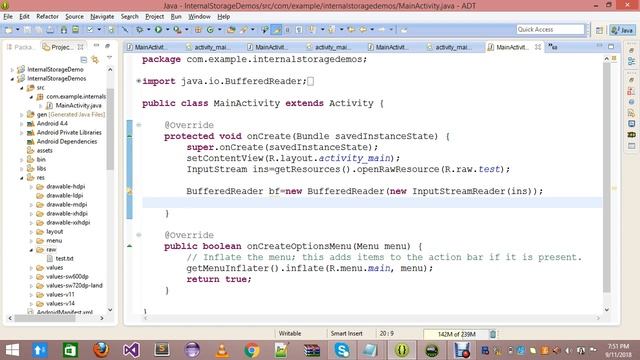Screen dimensions: 640x360
Task: Open the Android SDK Manager
Action: pyautogui.click(x=64, y=29)
